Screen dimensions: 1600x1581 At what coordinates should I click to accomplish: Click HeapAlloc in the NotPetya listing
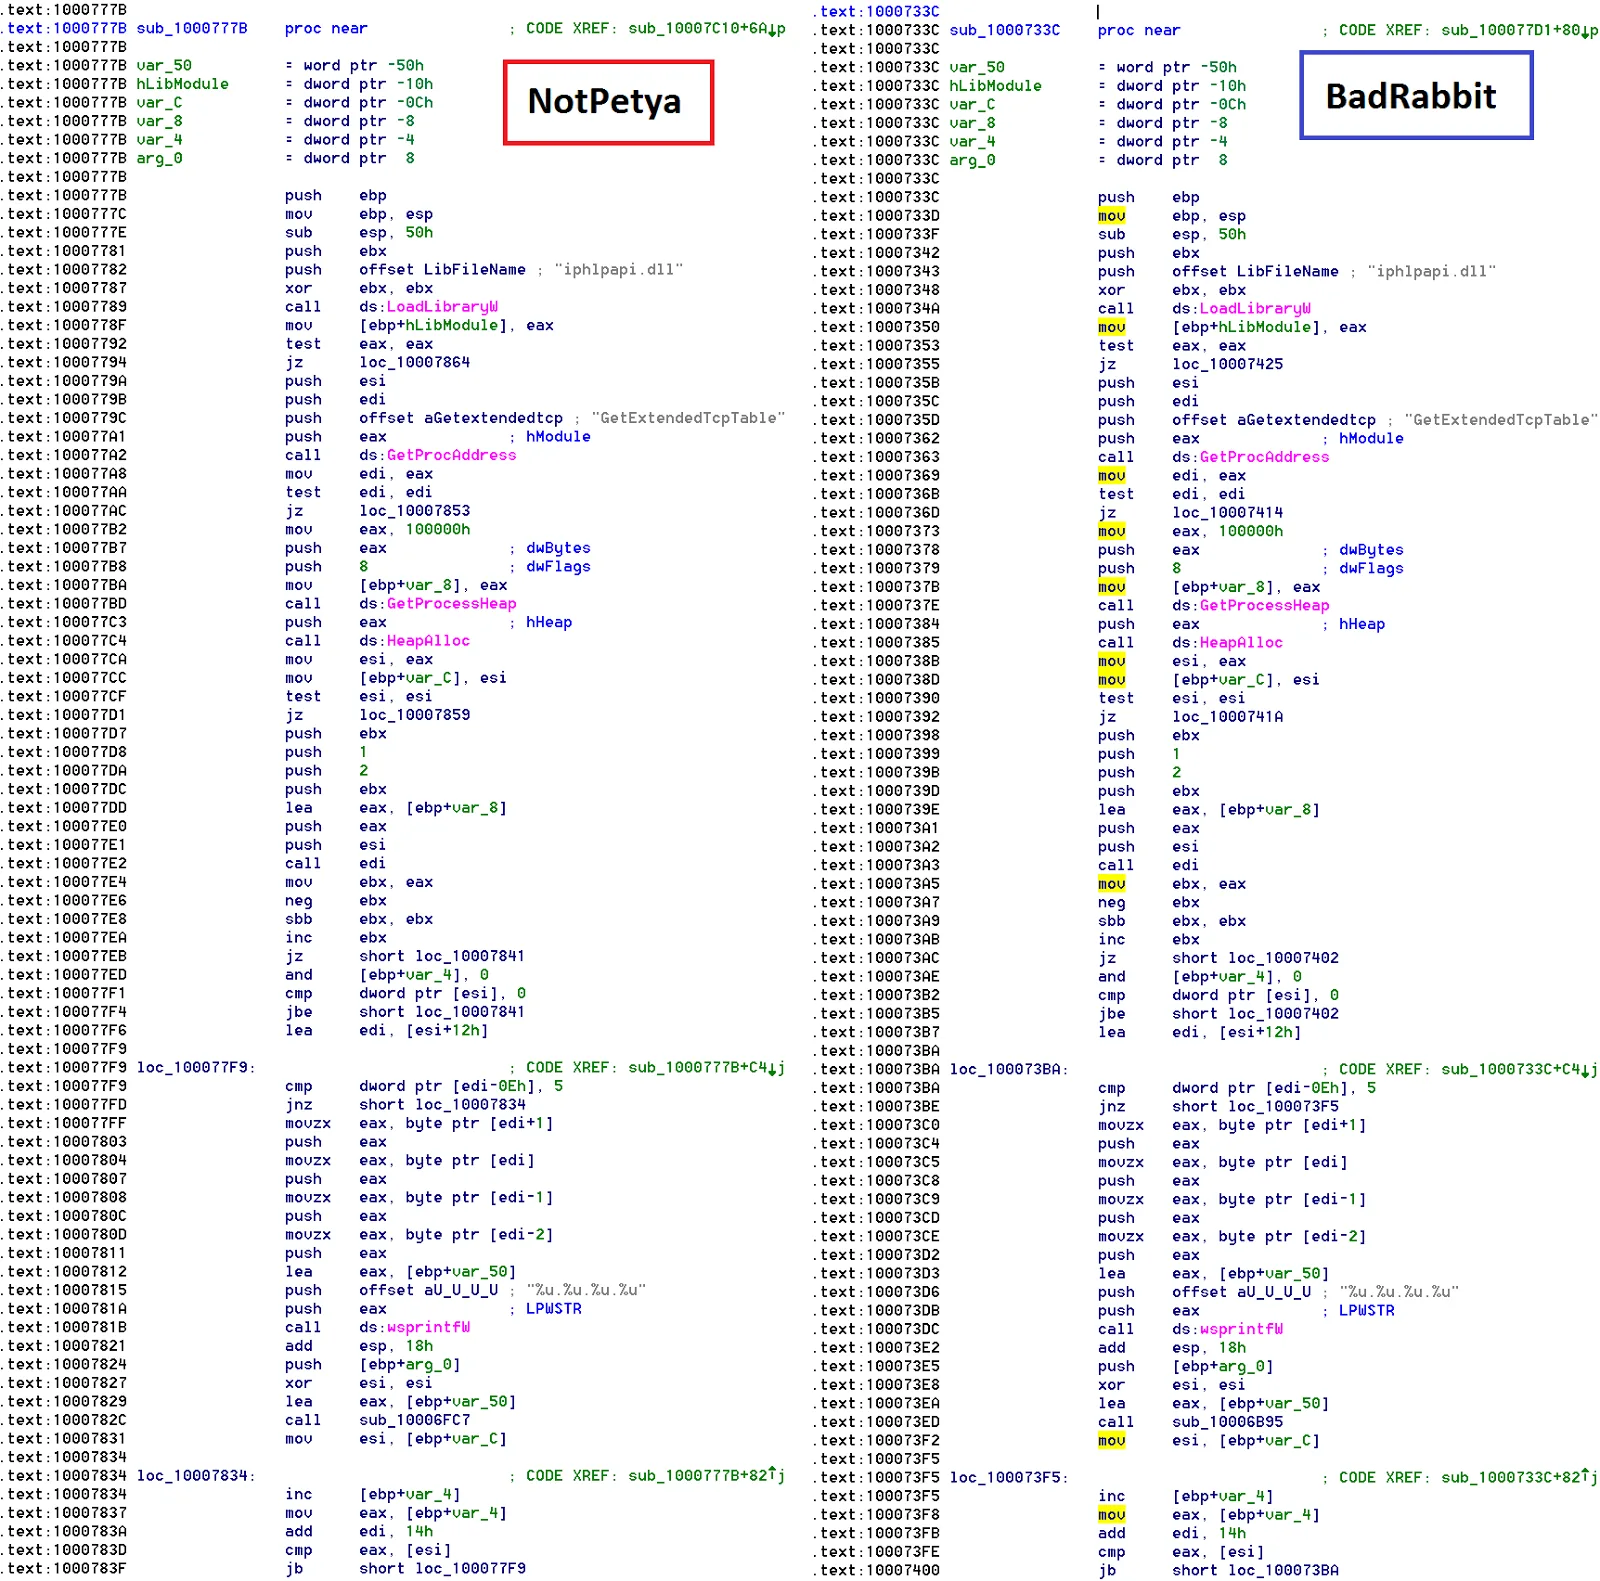coord(428,641)
